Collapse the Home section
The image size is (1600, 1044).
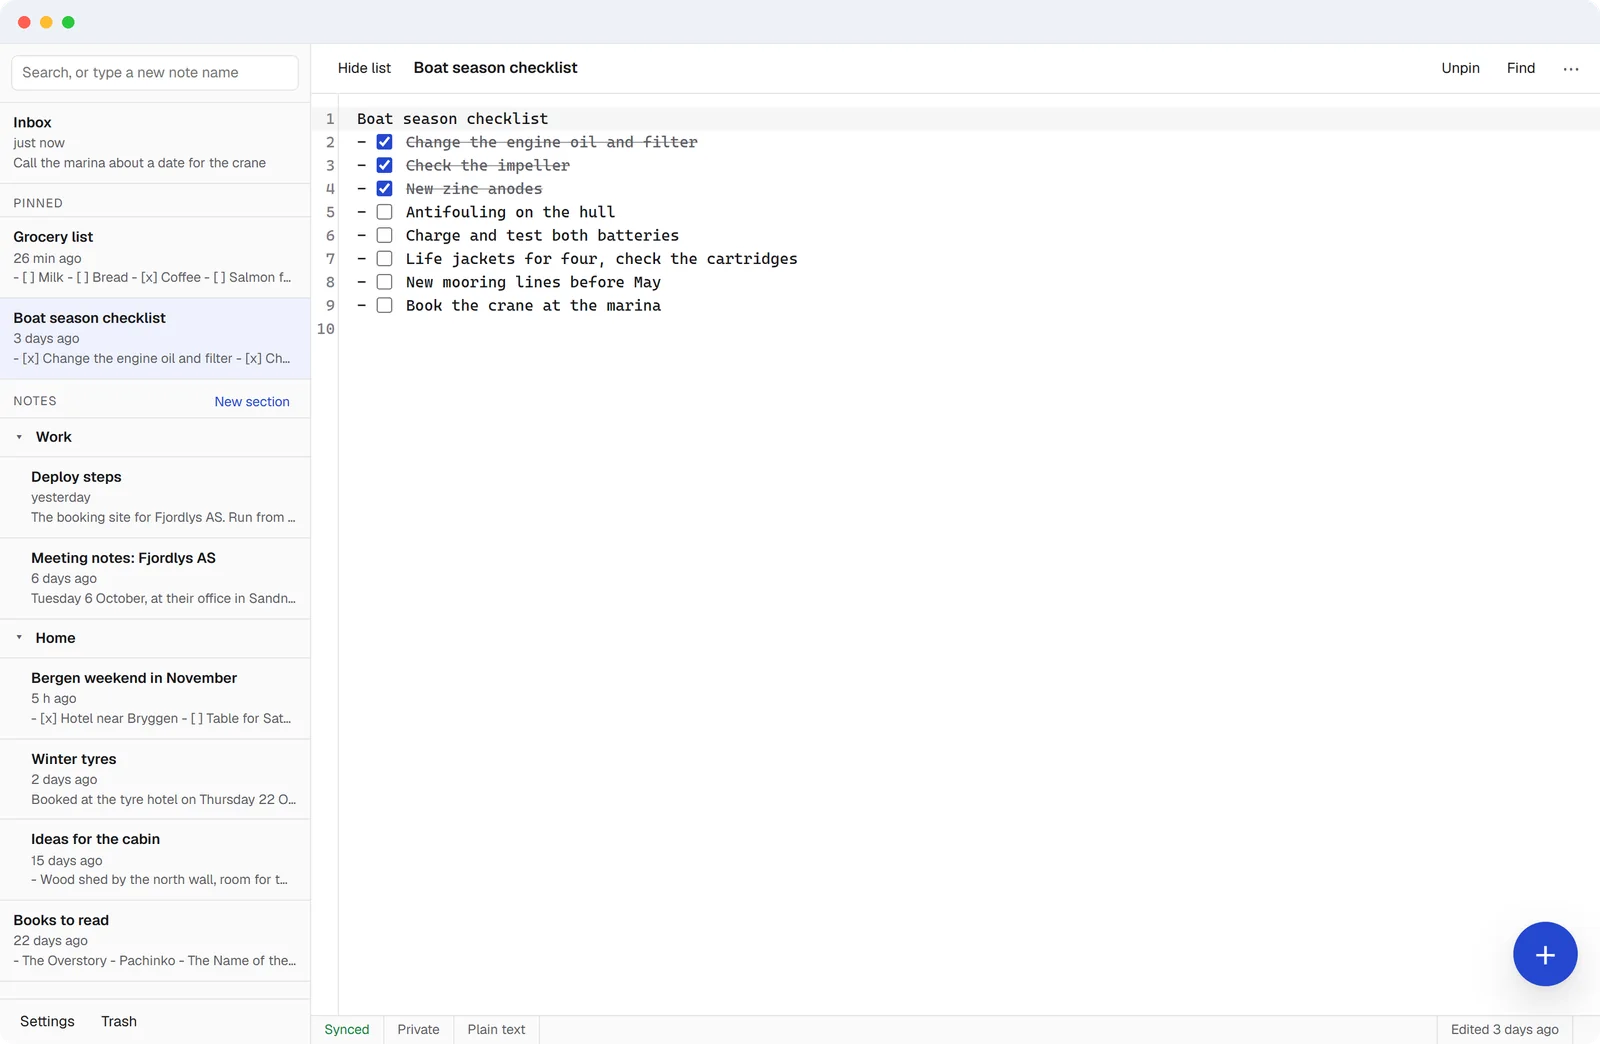point(19,638)
